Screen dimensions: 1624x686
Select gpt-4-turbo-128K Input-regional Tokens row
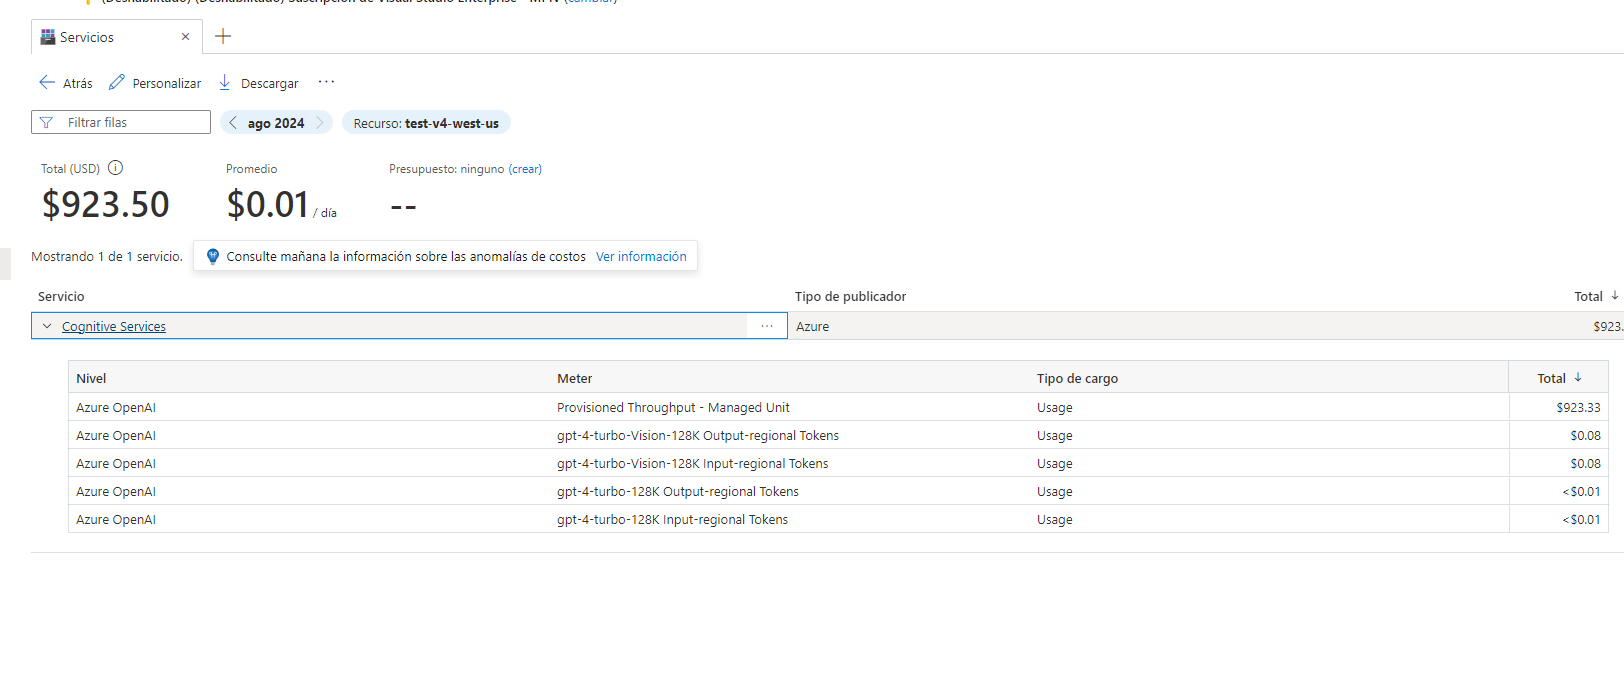click(x=838, y=519)
